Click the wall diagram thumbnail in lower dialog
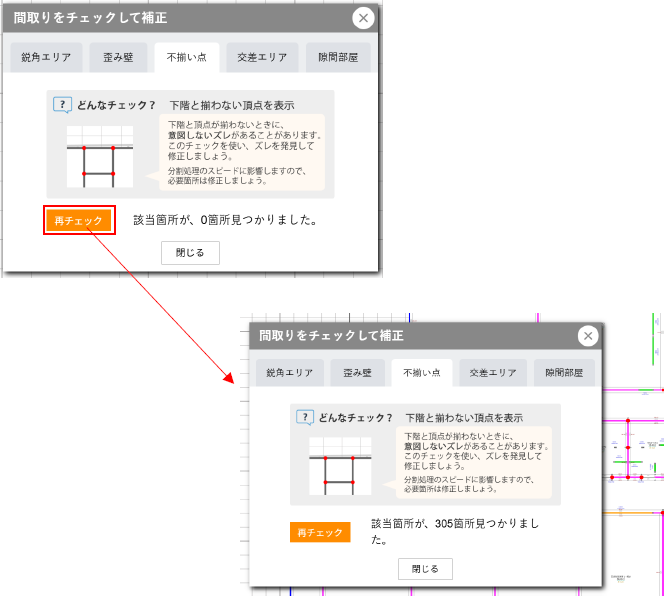This screenshot has width=670, height=602. coord(340,466)
